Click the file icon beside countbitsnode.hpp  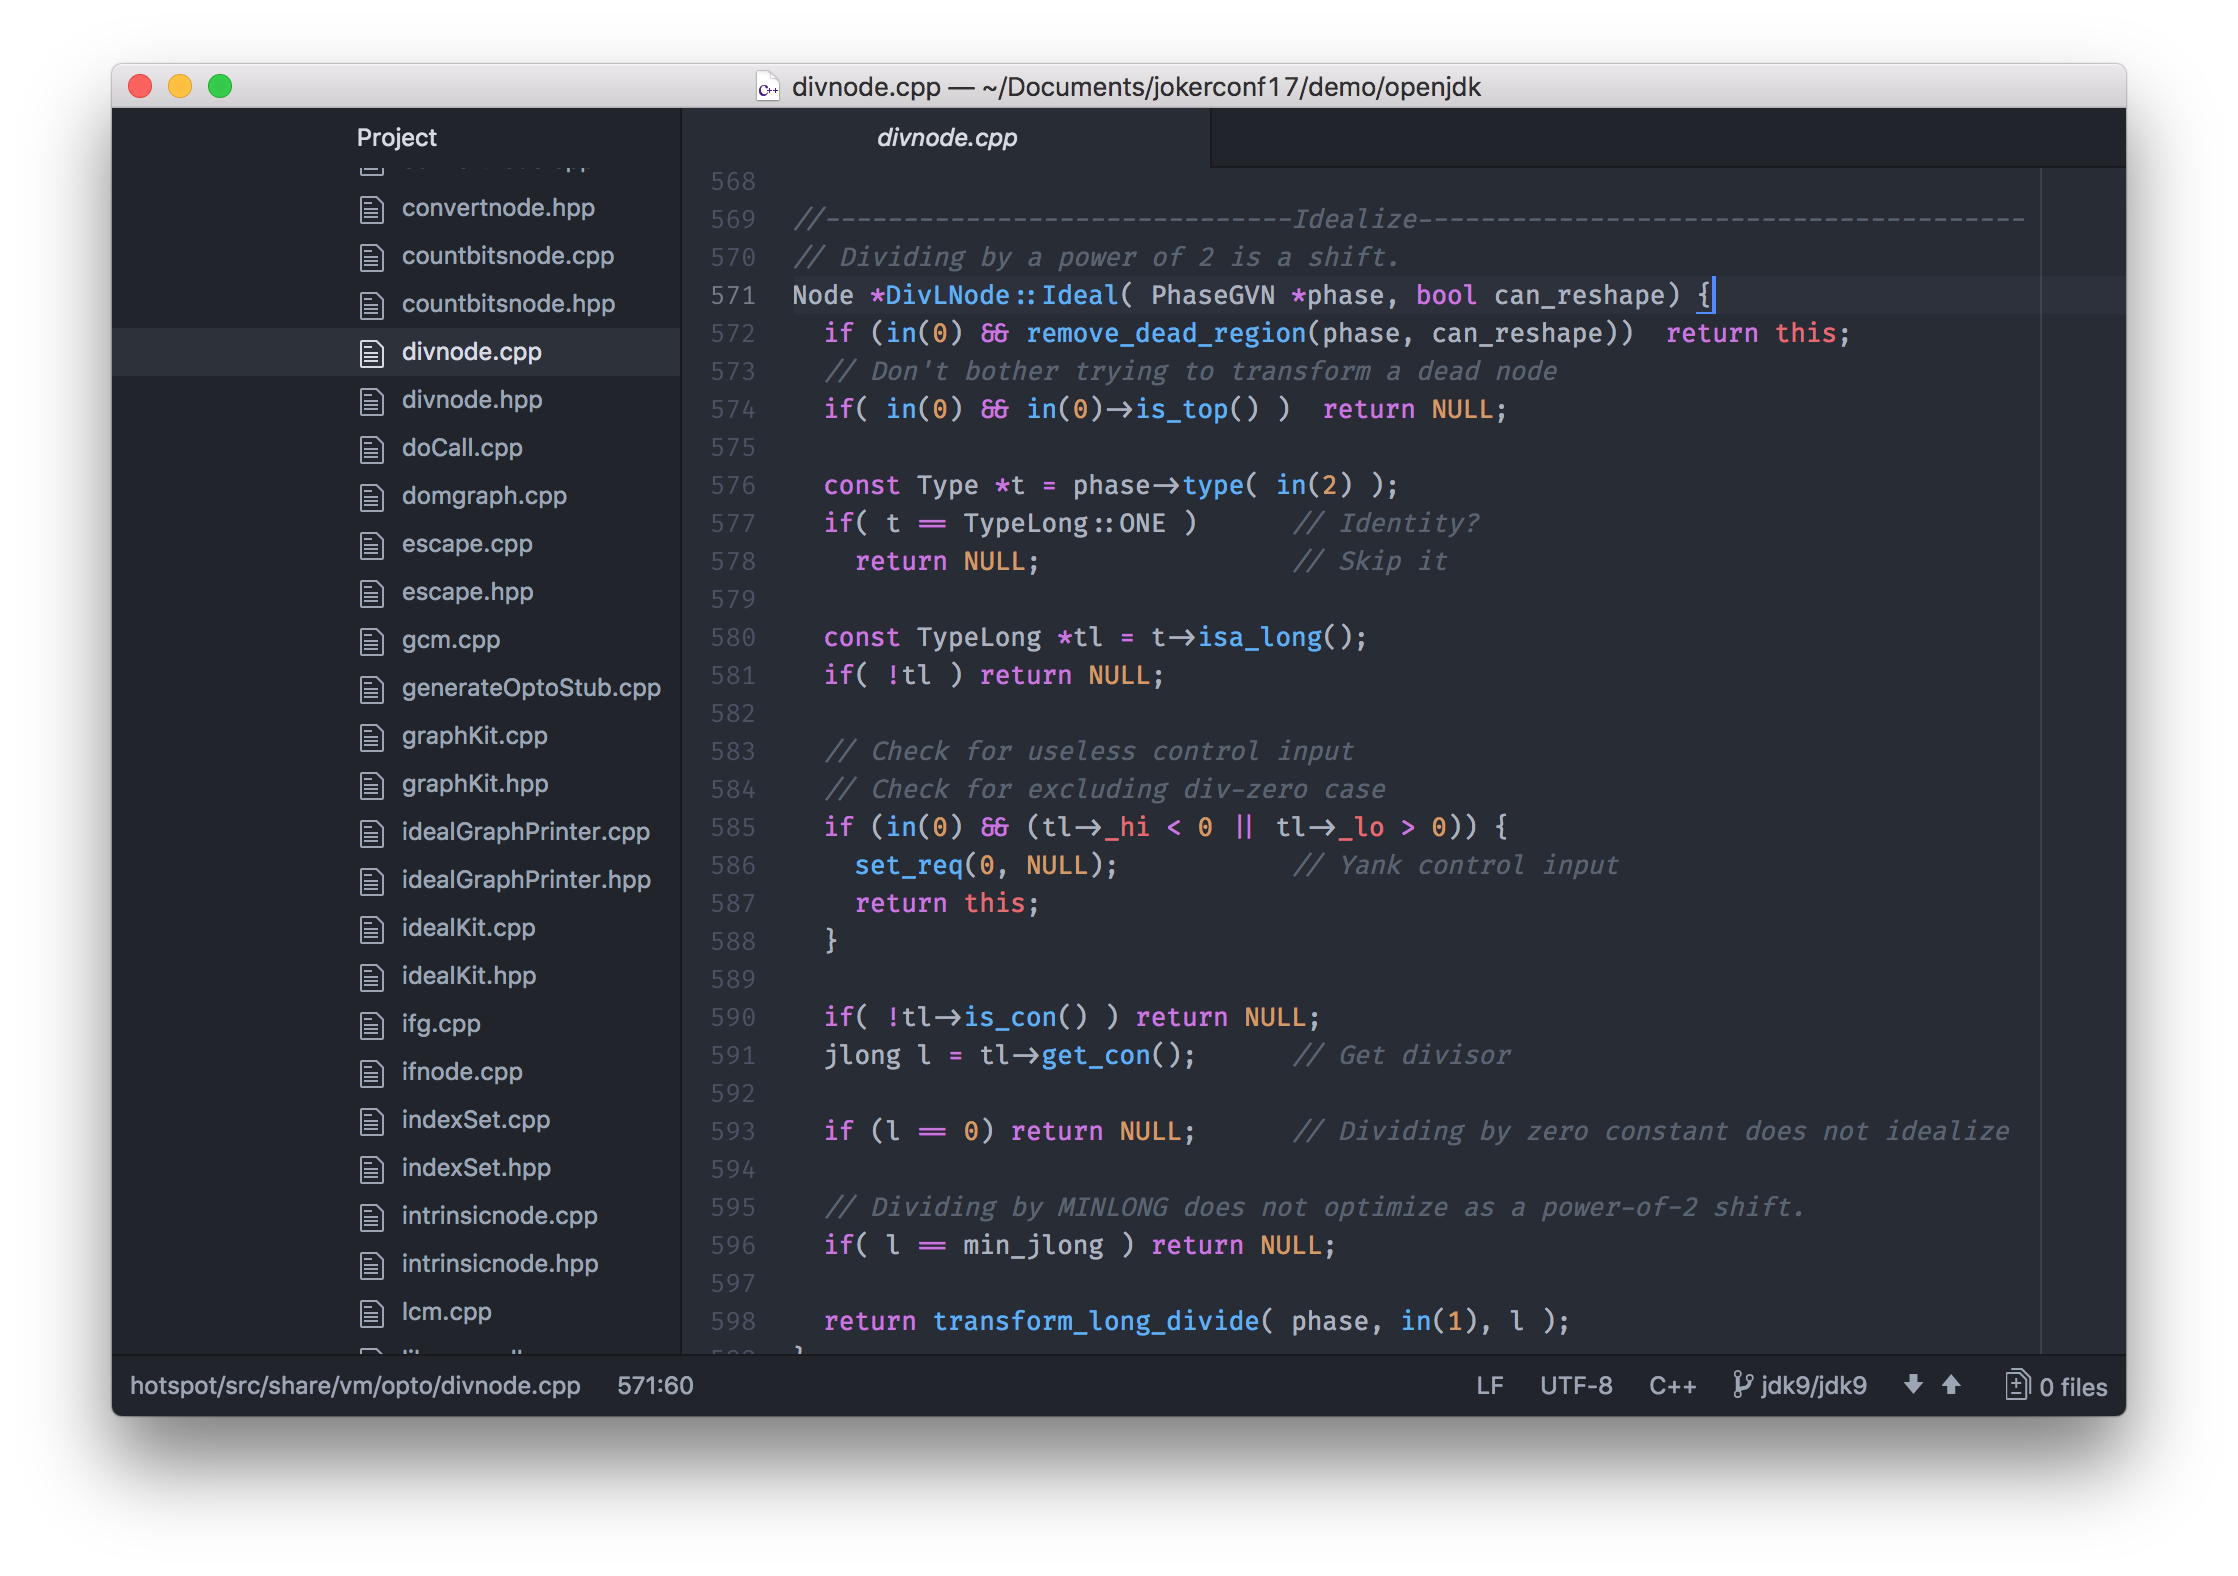tap(372, 305)
